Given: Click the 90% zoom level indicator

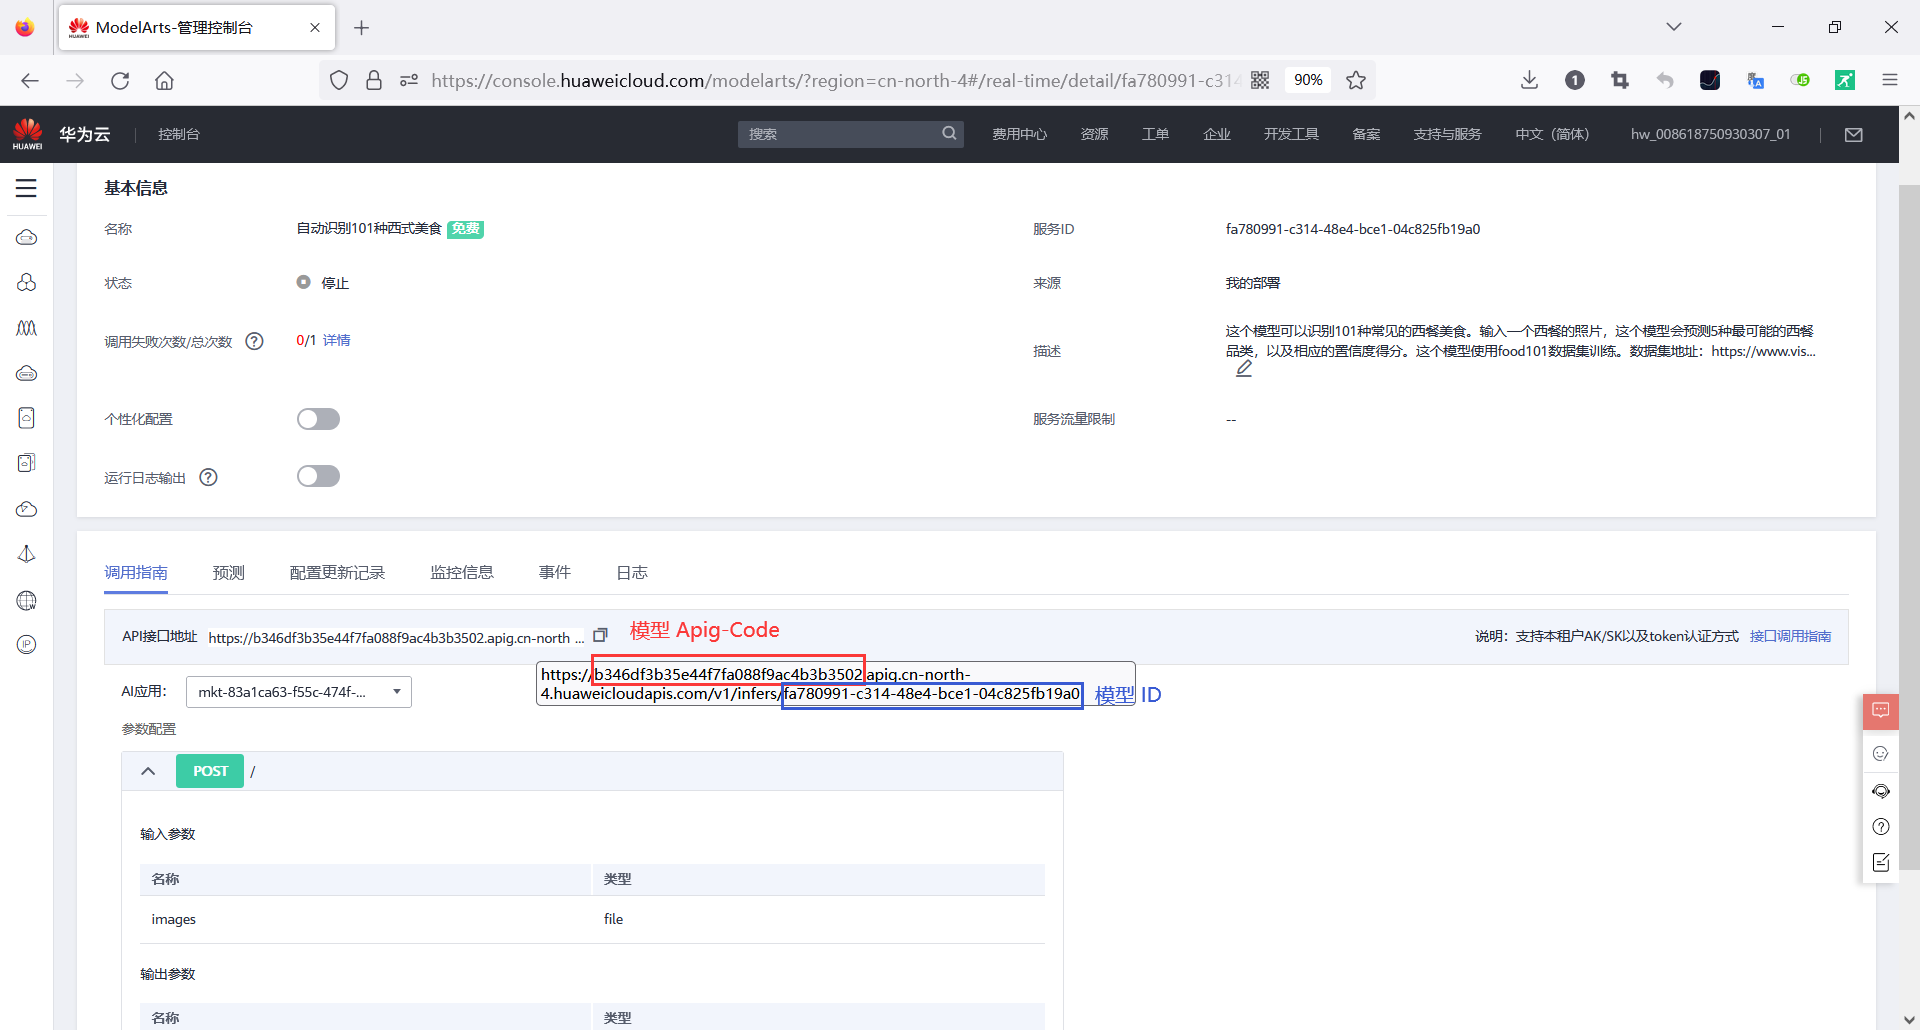Looking at the screenshot, I should pyautogui.click(x=1308, y=80).
